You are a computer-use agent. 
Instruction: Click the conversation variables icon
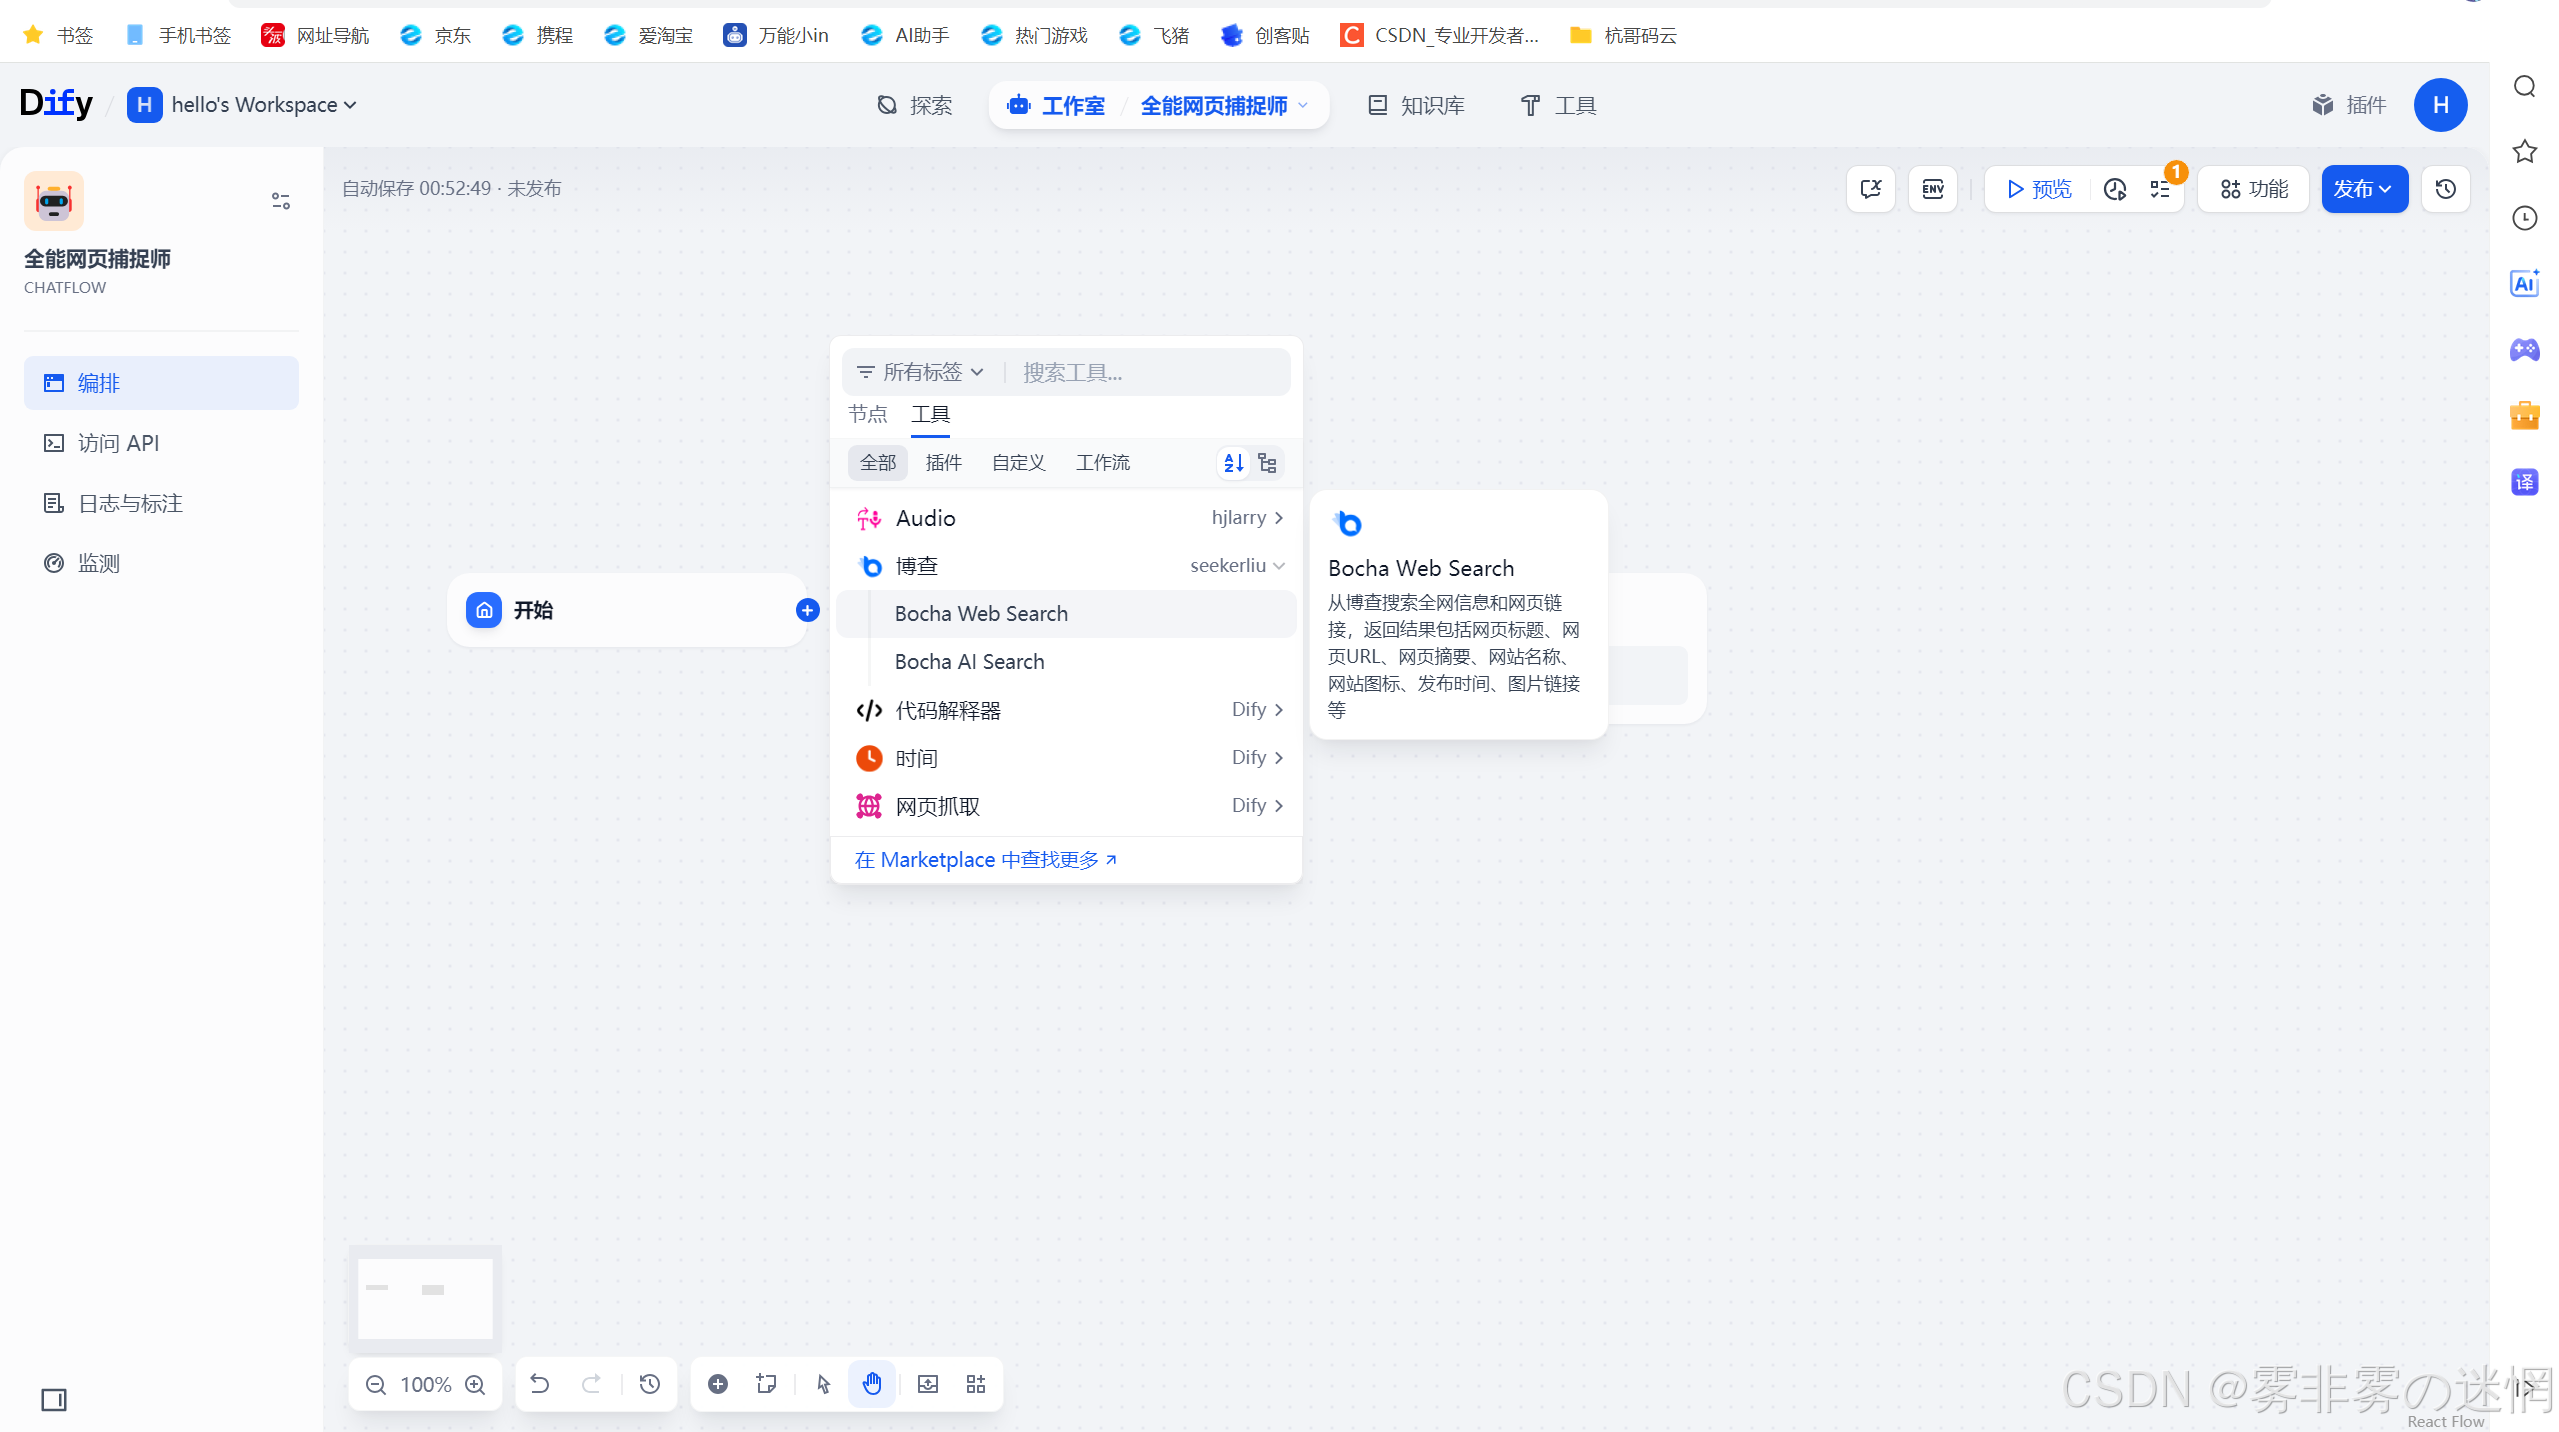pyautogui.click(x=1870, y=189)
